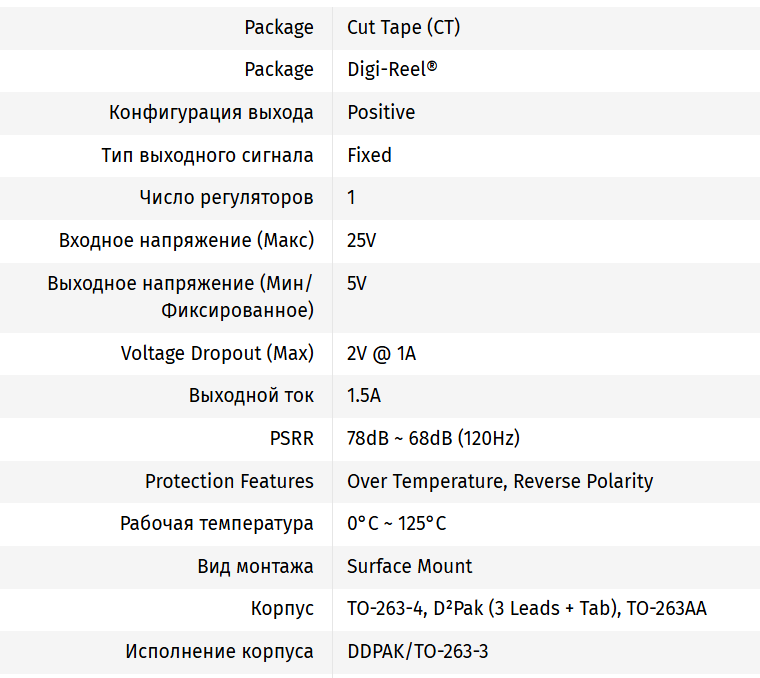Viewport: 760px width, 678px height.
Task: Click the "Surface Mount" mounting value
Action: (x=409, y=566)
